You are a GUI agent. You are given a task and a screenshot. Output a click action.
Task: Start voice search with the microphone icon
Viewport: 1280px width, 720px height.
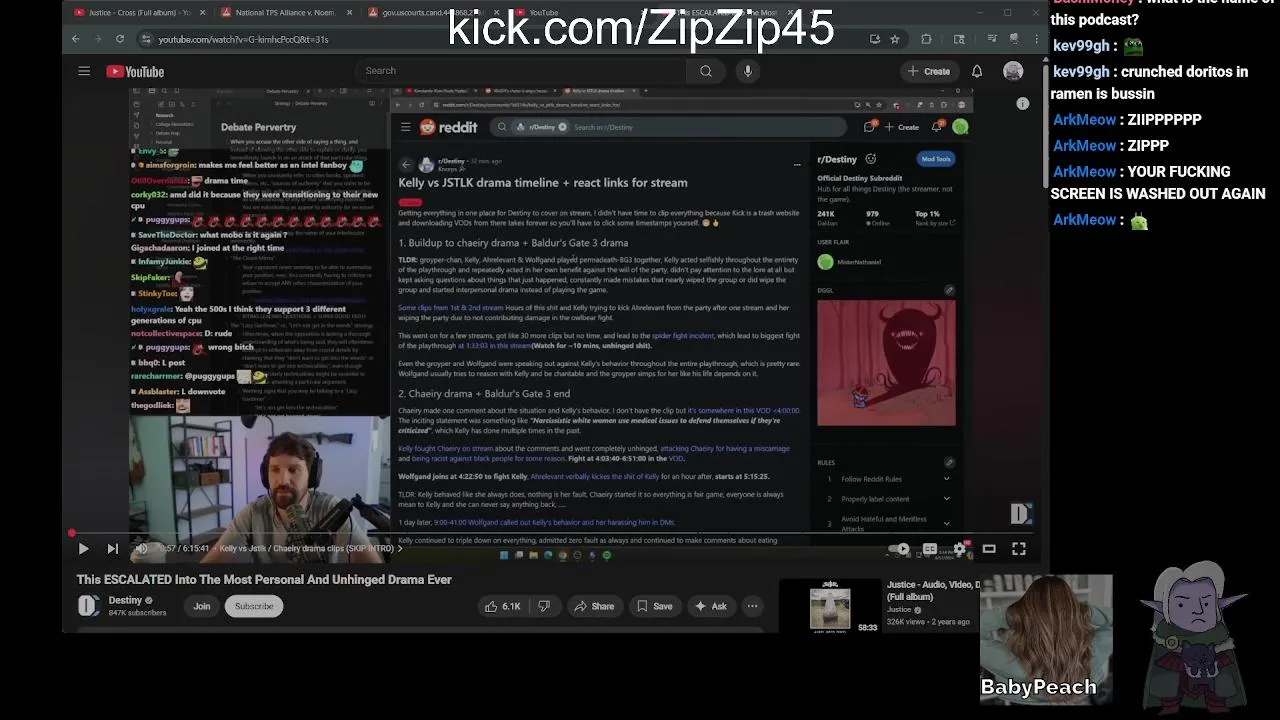748,71
